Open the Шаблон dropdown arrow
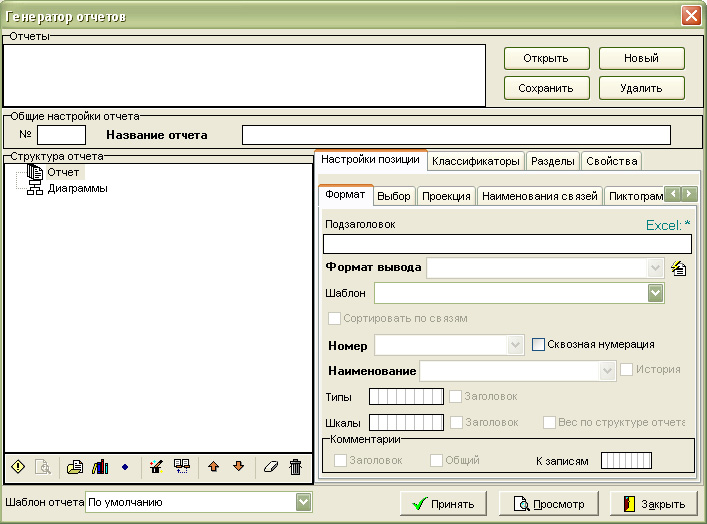Viewport: 707px width, 524px height. (x=655, y=293)
